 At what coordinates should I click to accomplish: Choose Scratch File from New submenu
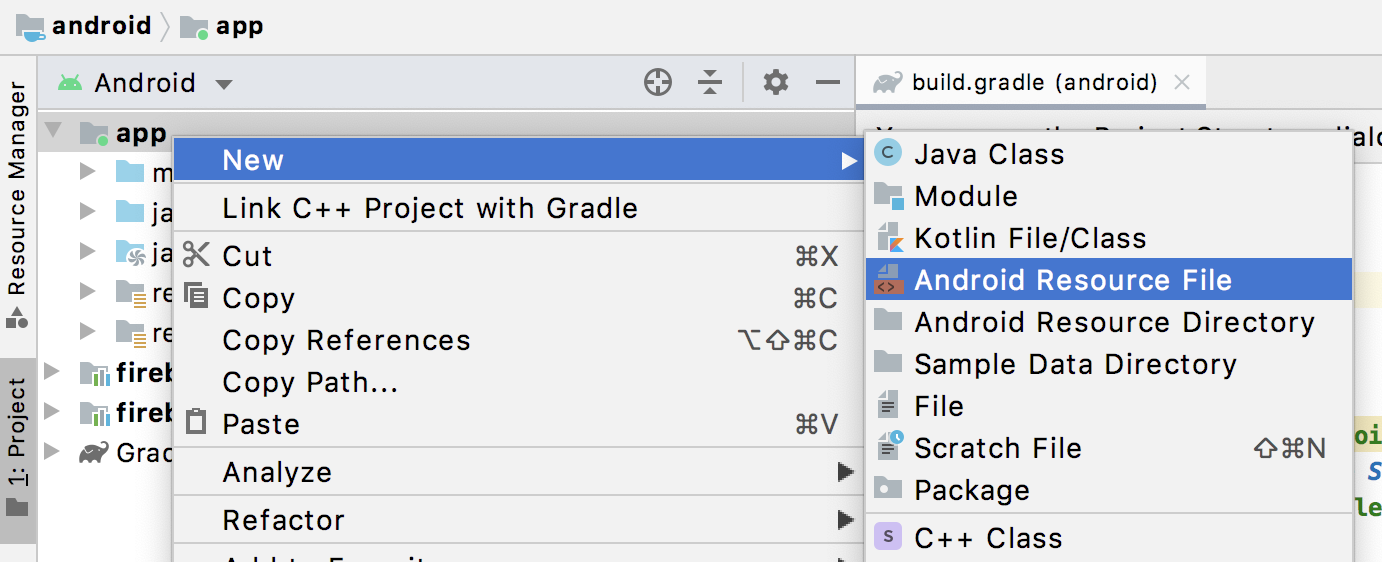pyautogui.click(x=998, y=448)
